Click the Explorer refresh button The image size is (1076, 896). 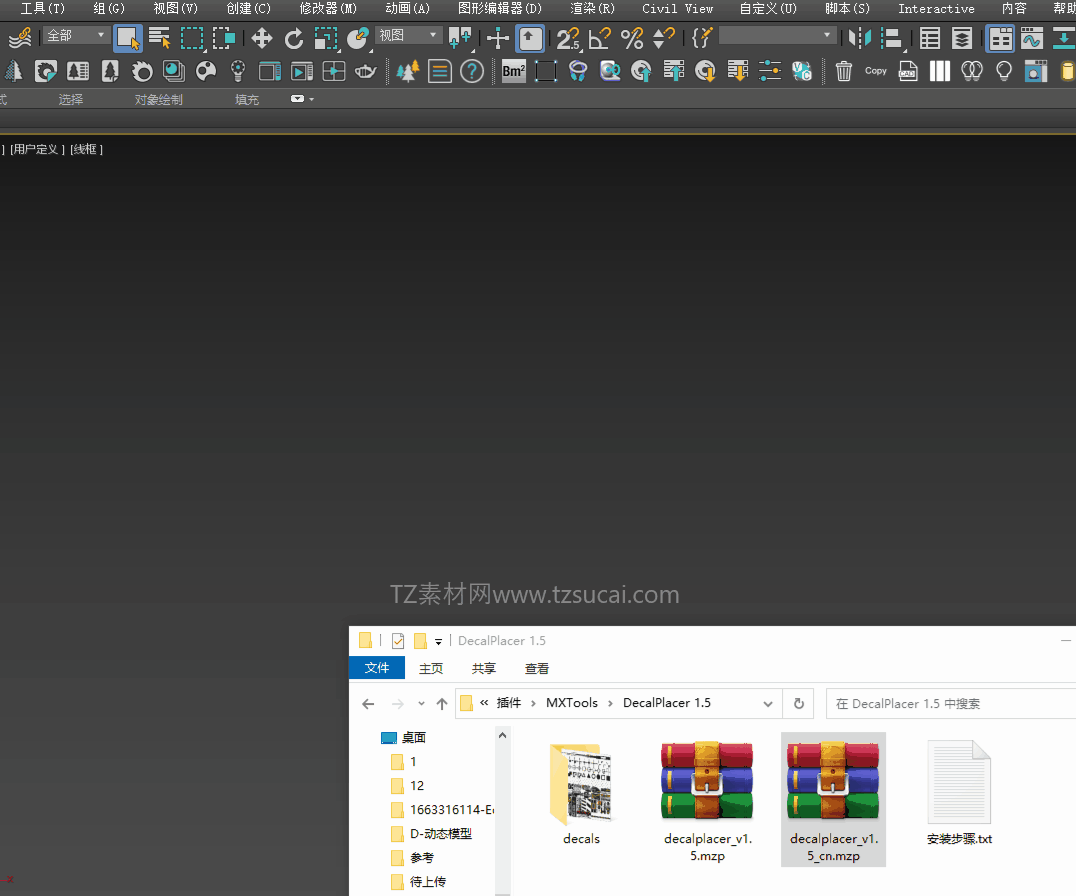click(x=798, y=704)
